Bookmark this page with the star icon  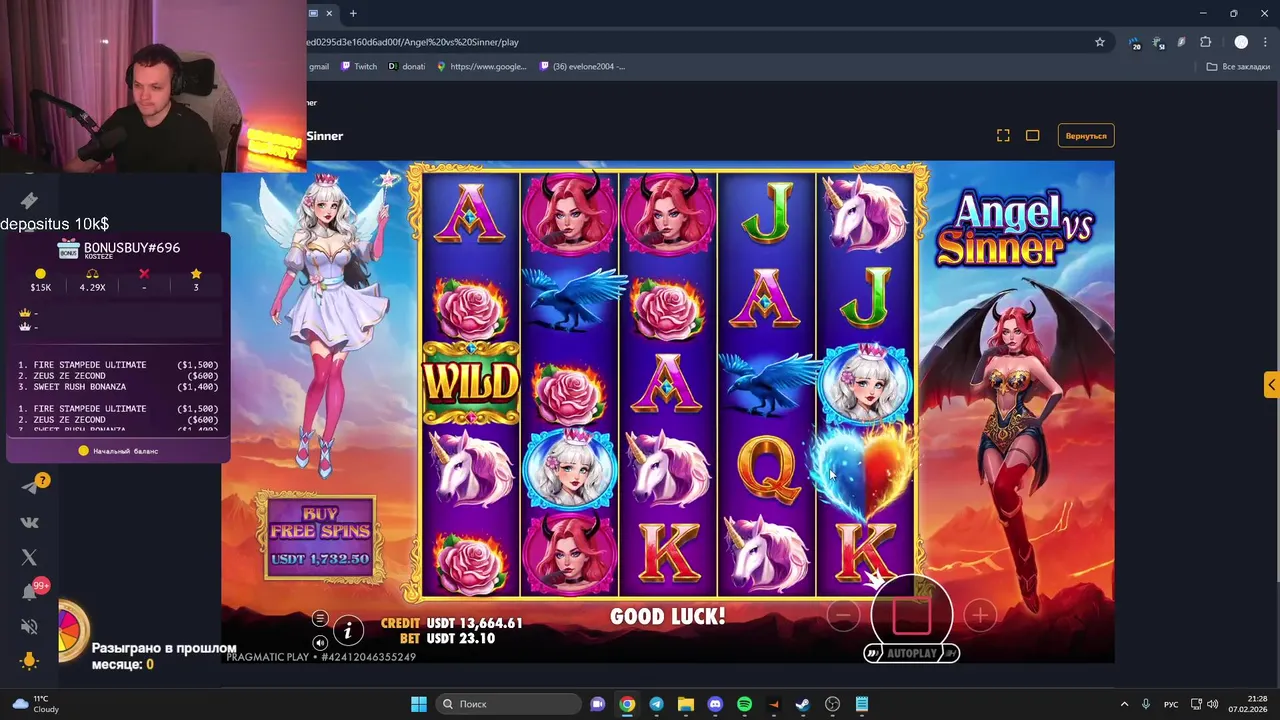[1100, 42]
